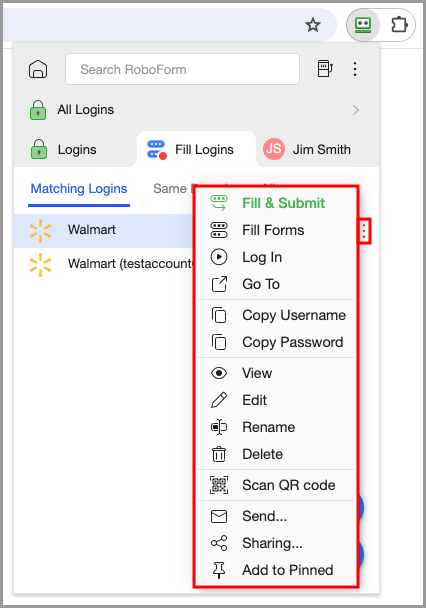This screenshot has width=426, height=608.
Task: Click the share nodes icon beside Sharing
Action: pos(219,543)
